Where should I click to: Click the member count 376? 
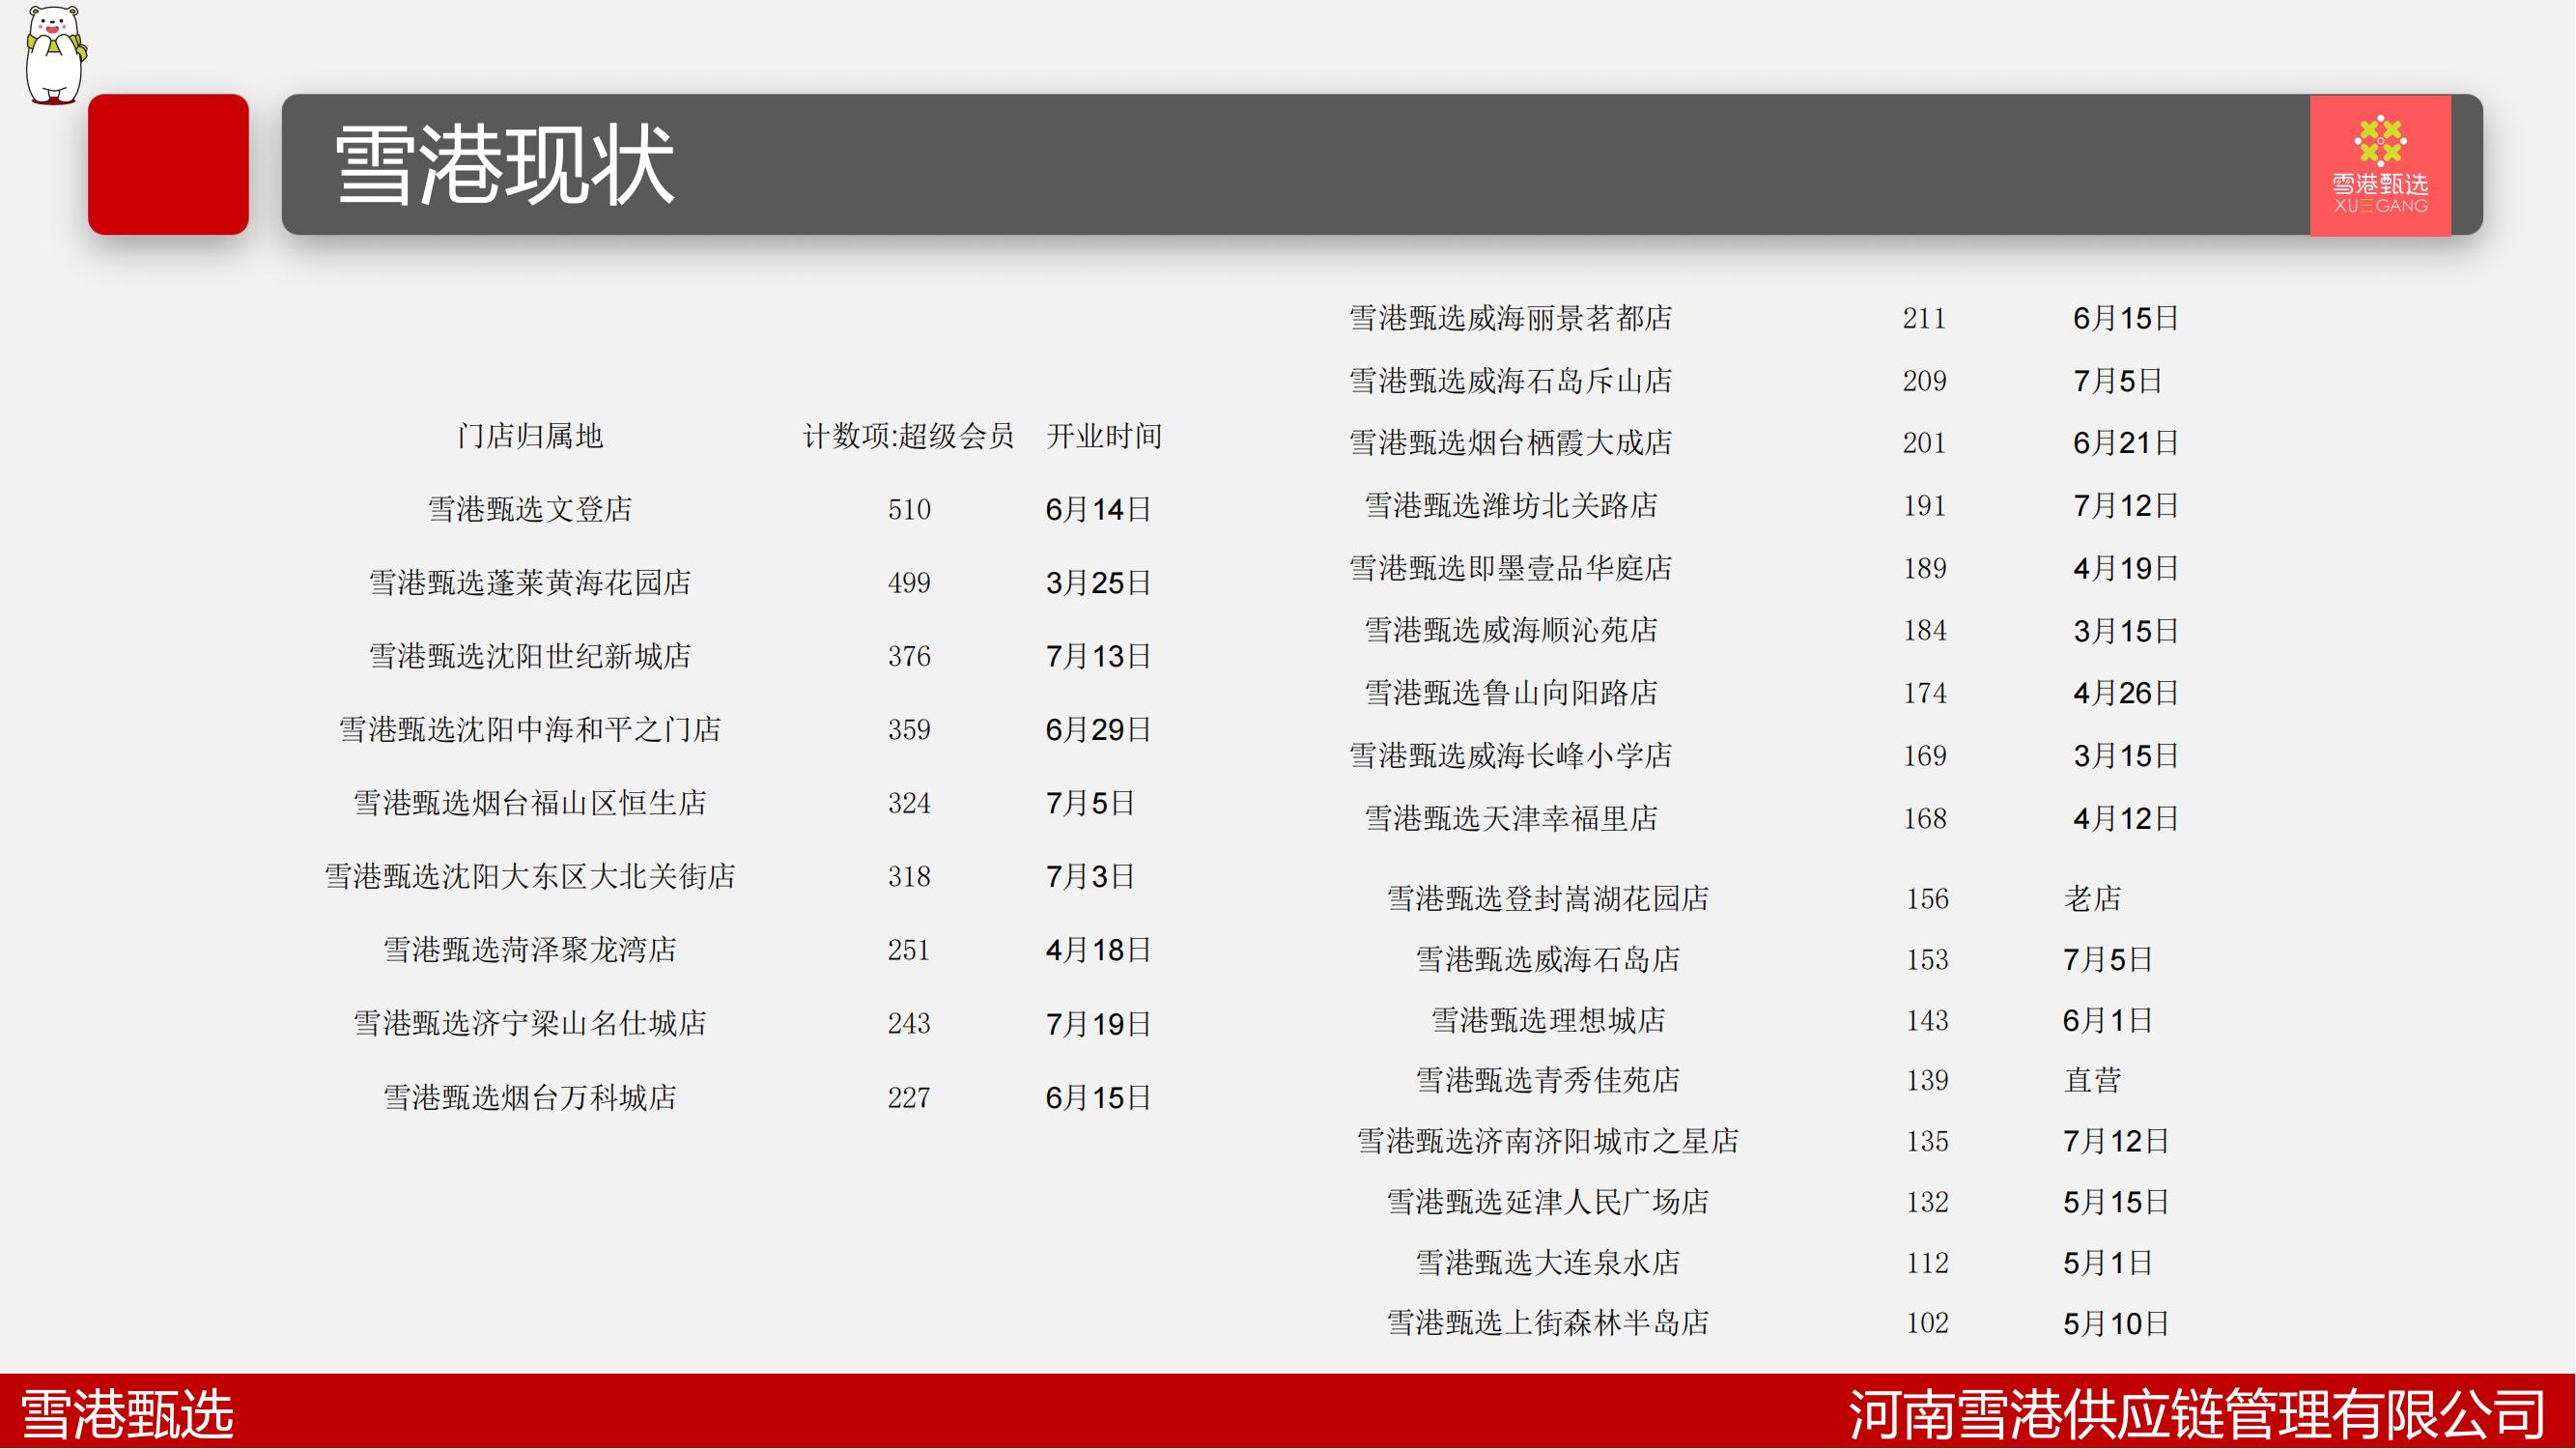pos(909,656)
